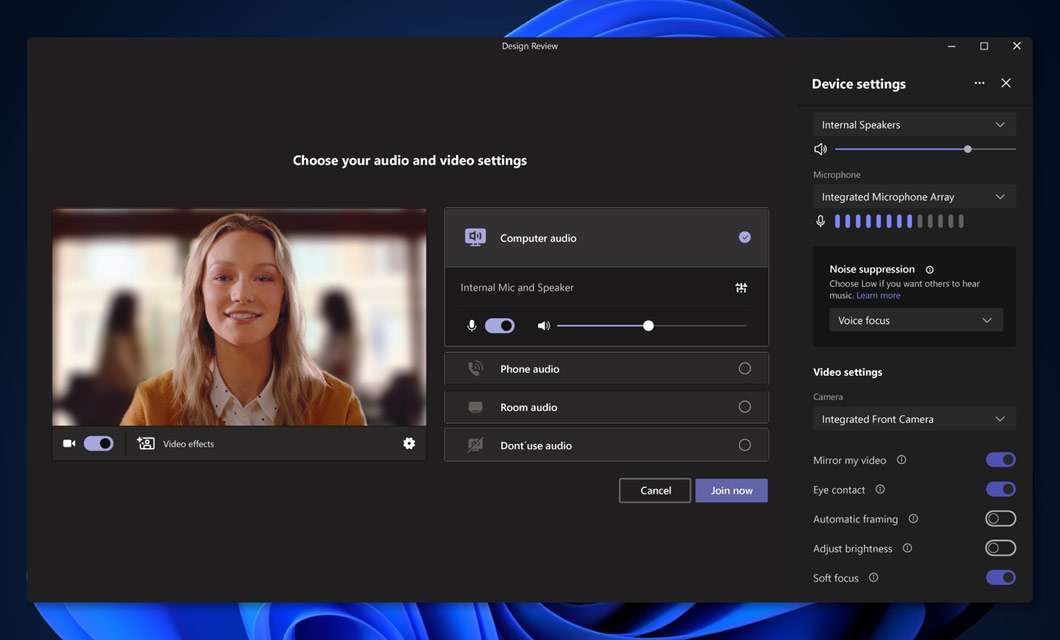1060x640 pixels.
Task: Click the Join now button
Action: point(731,491)
